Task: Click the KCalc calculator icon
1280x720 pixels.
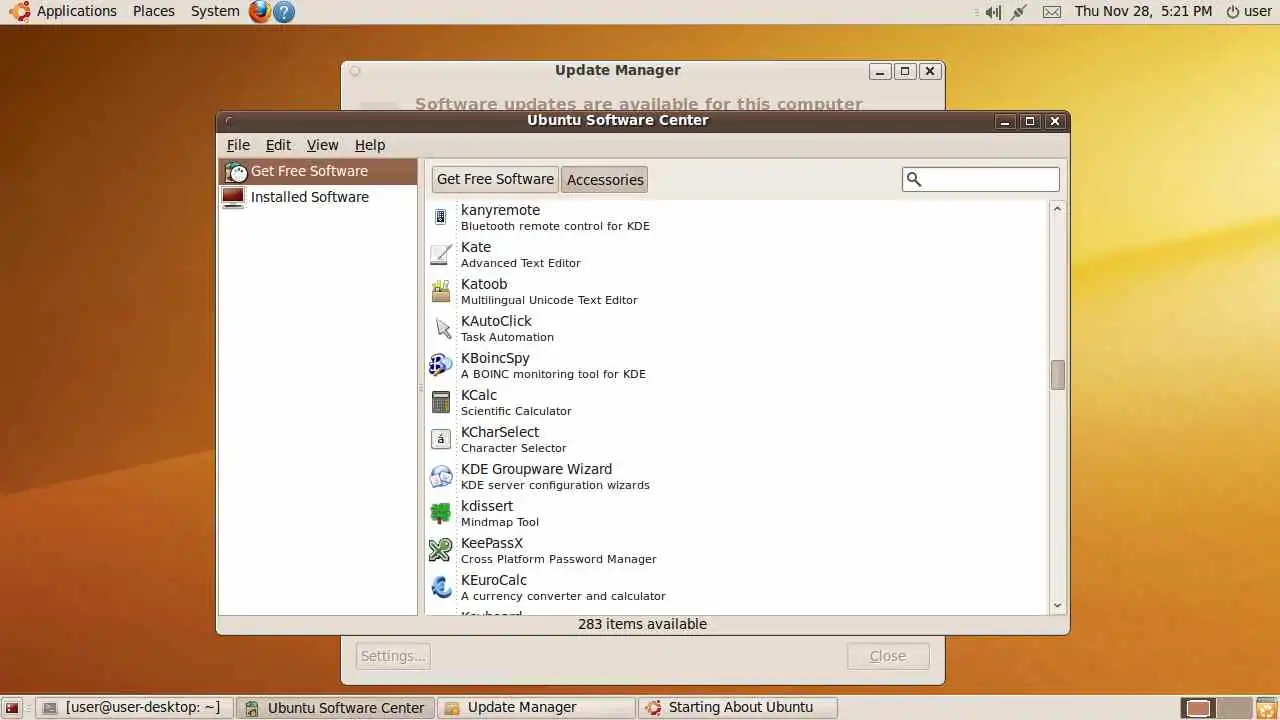Action: click(x=441, y=402)
